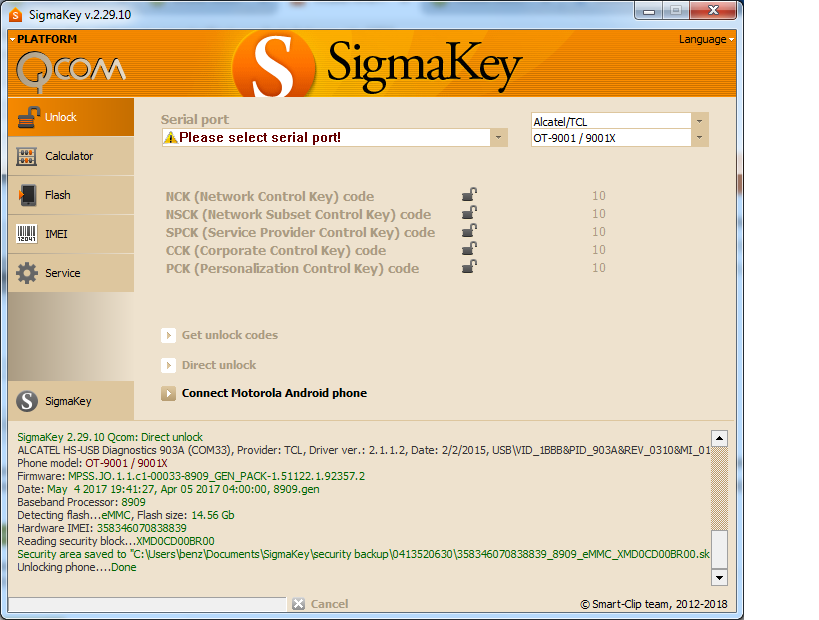The width and height of the screenshot is (819, 620).
Task: Click the log panel scrollbar thumb
Action: 719,549
